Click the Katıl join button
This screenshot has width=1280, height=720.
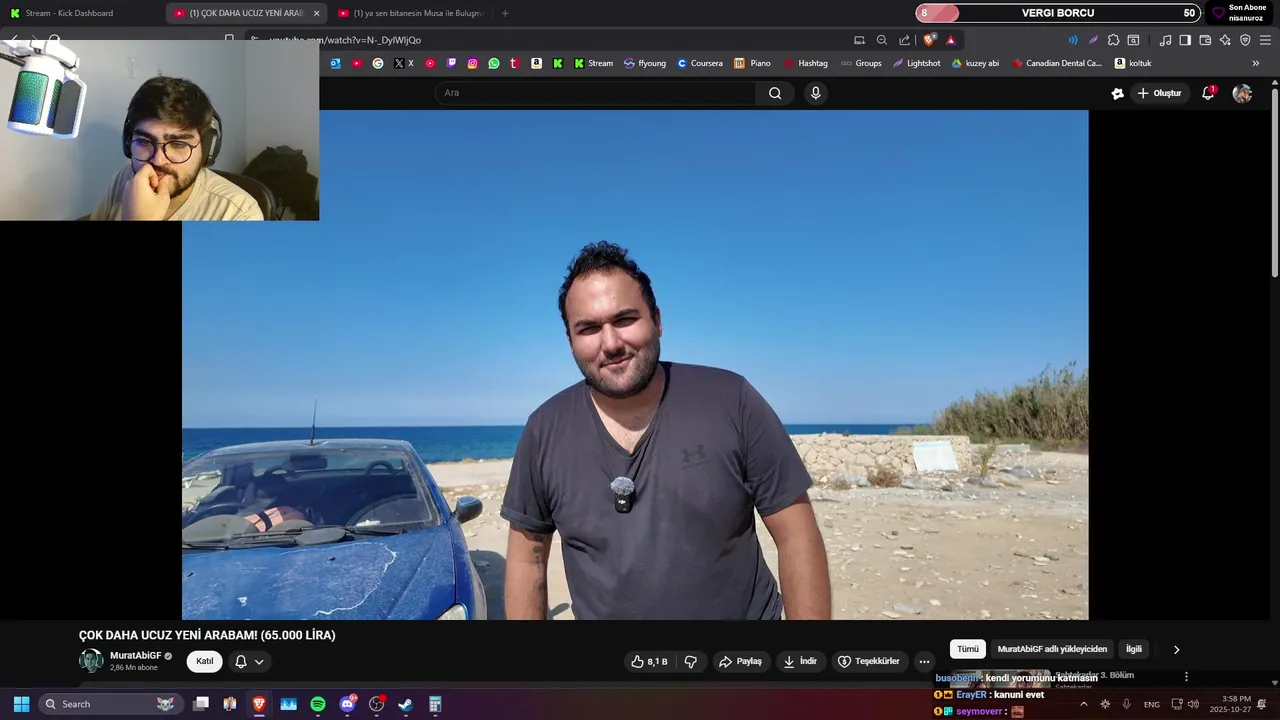[205, 661]
